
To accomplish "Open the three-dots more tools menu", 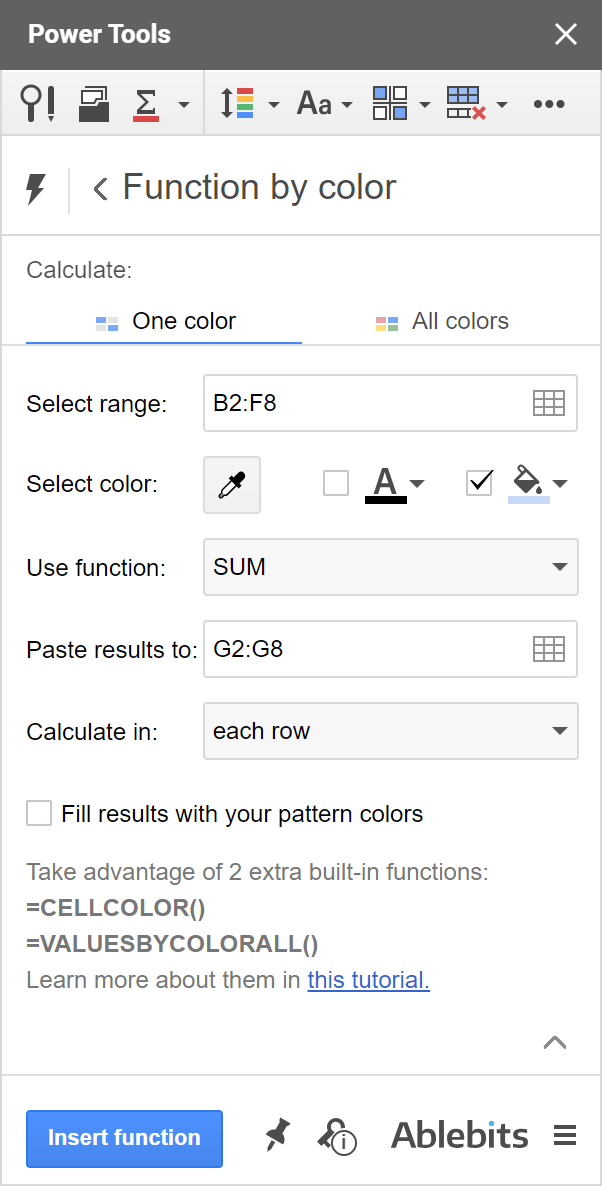I will [x=549, y=104].
